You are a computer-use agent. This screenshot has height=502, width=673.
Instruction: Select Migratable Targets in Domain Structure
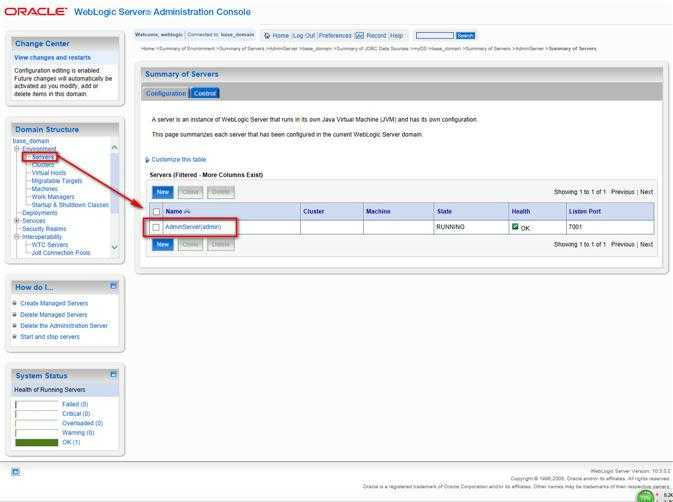(57, 181)
